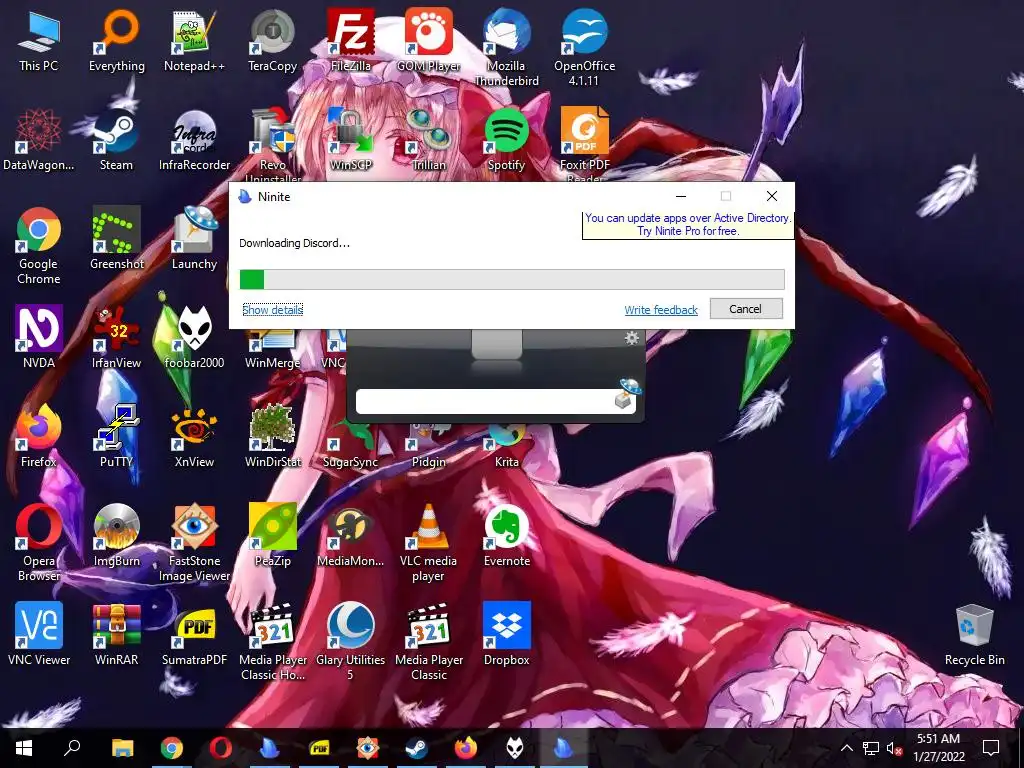Viewport: 1024px width, 768px height.
Task: Open the Everything search desktop icon
Action: [x=117, y=40]
